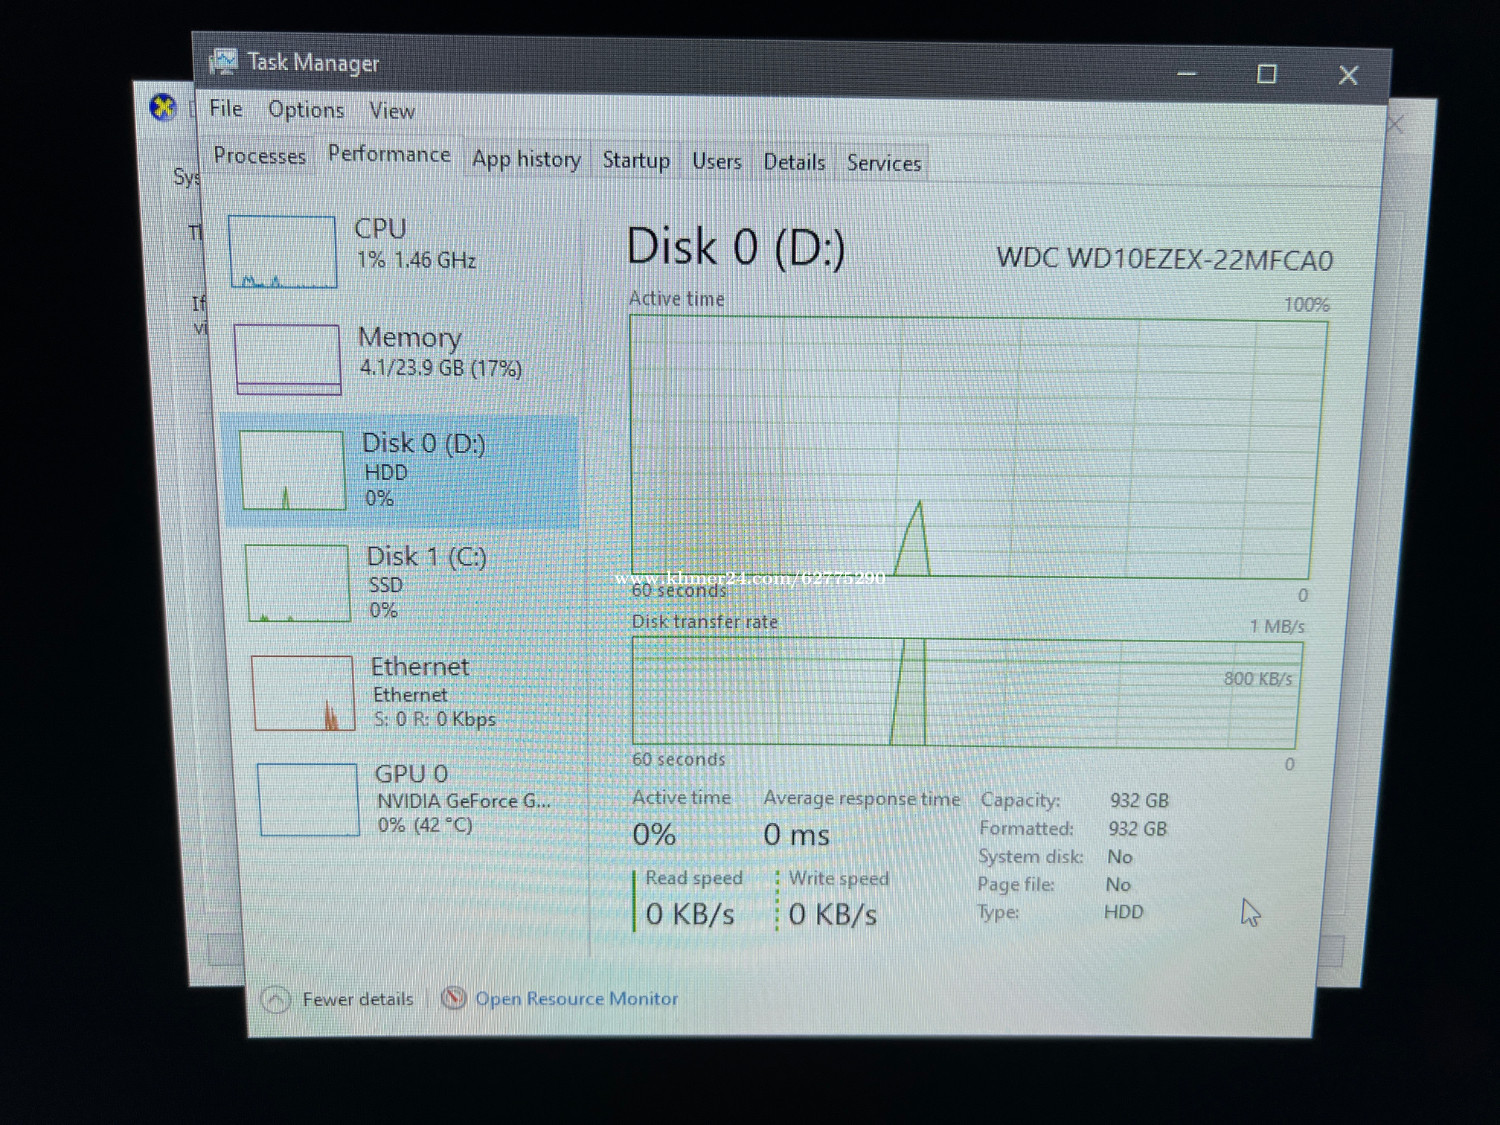
Task: Switch to the Processes tab
Action: coord(260,156)
